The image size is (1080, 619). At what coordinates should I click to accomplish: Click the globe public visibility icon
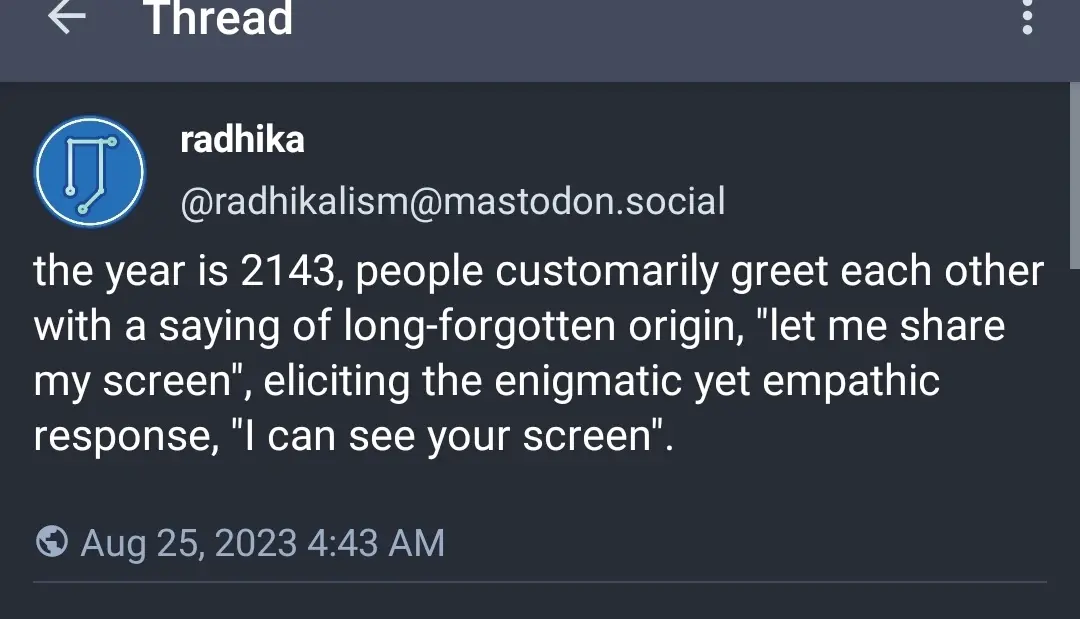(x=52, y=541)
